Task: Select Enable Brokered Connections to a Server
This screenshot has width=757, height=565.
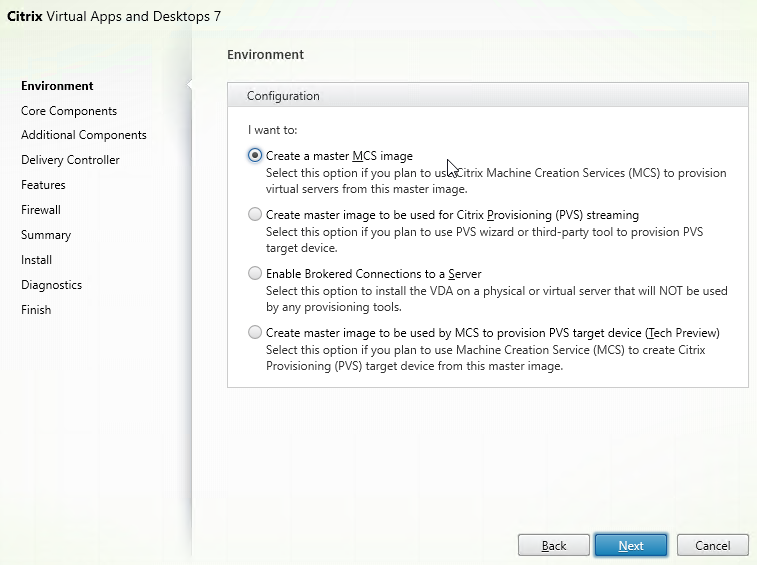Action: click(255, 273)
